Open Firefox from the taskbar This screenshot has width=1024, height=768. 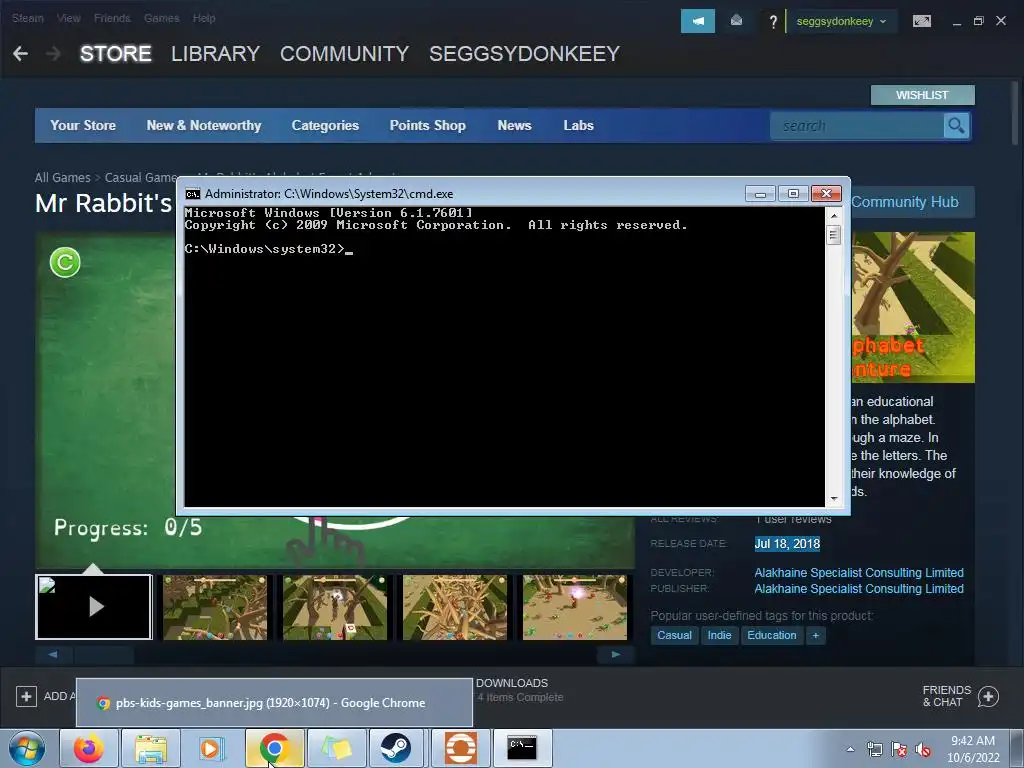[88, 748]
